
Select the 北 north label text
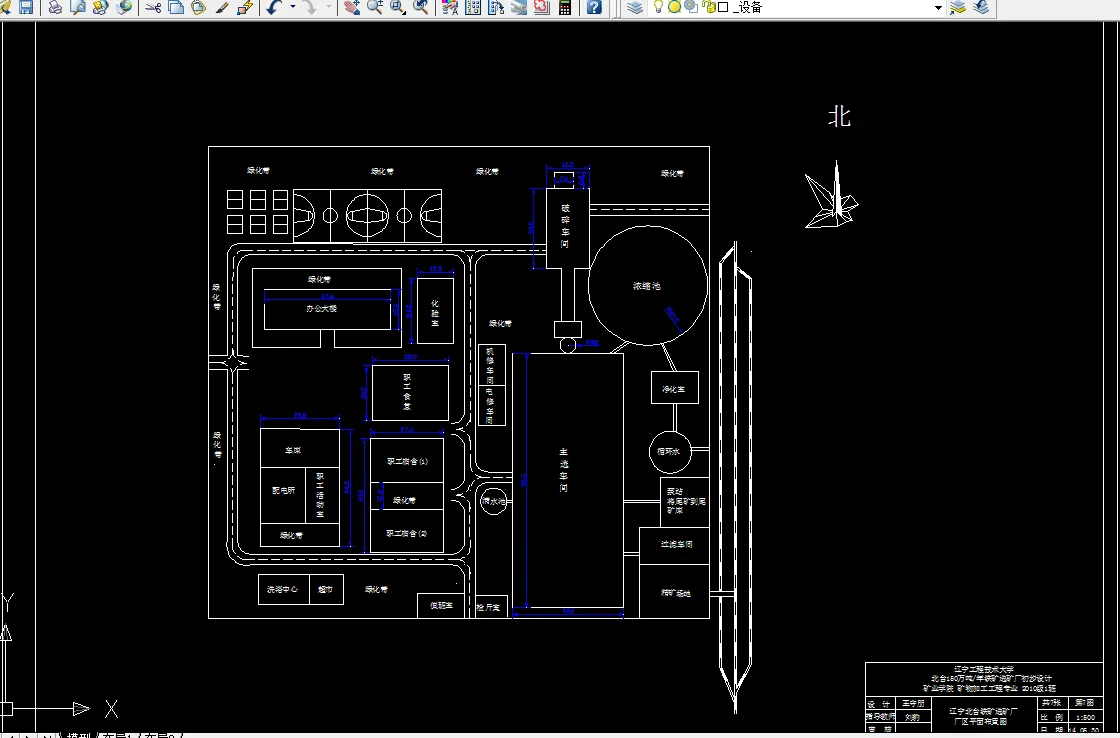[x=839, y=116]
